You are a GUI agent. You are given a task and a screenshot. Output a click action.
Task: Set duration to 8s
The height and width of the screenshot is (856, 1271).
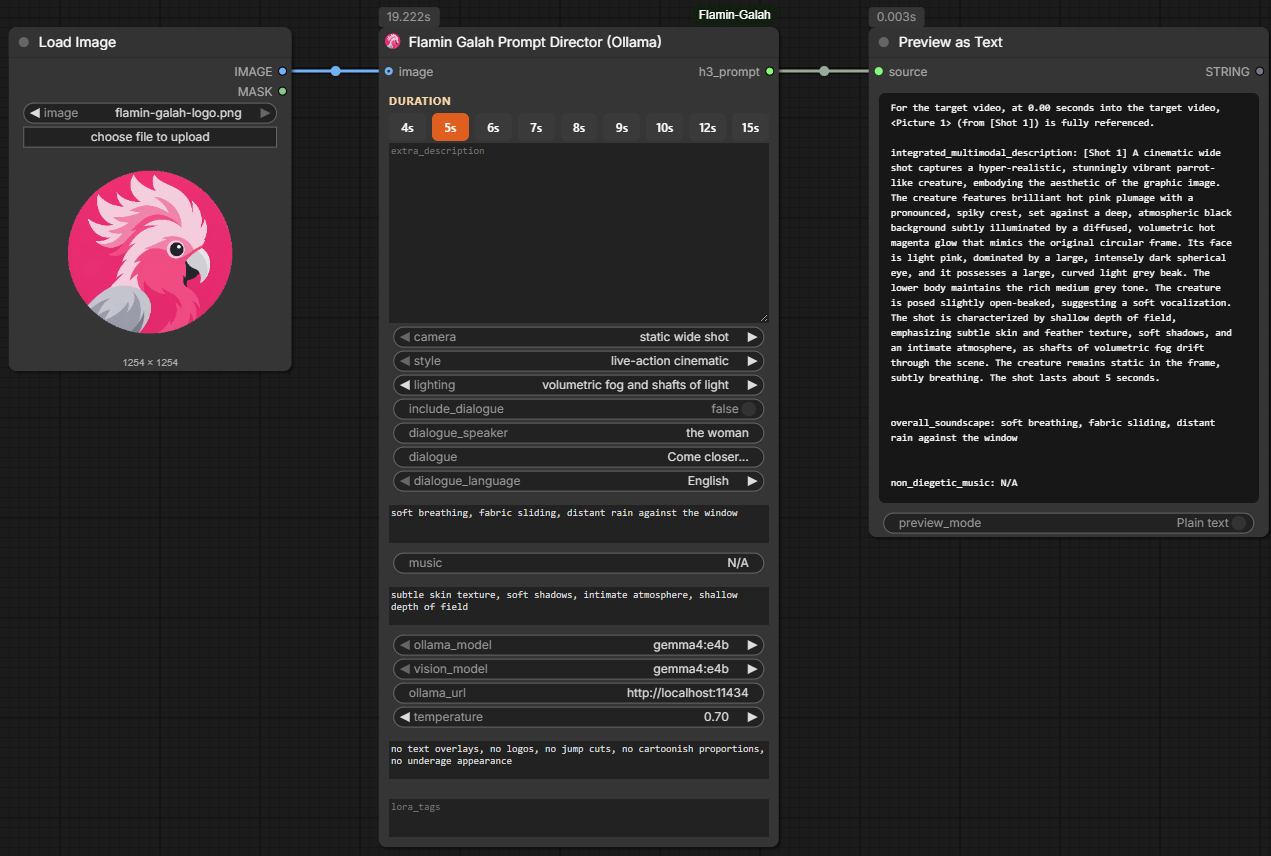point(579,127)
